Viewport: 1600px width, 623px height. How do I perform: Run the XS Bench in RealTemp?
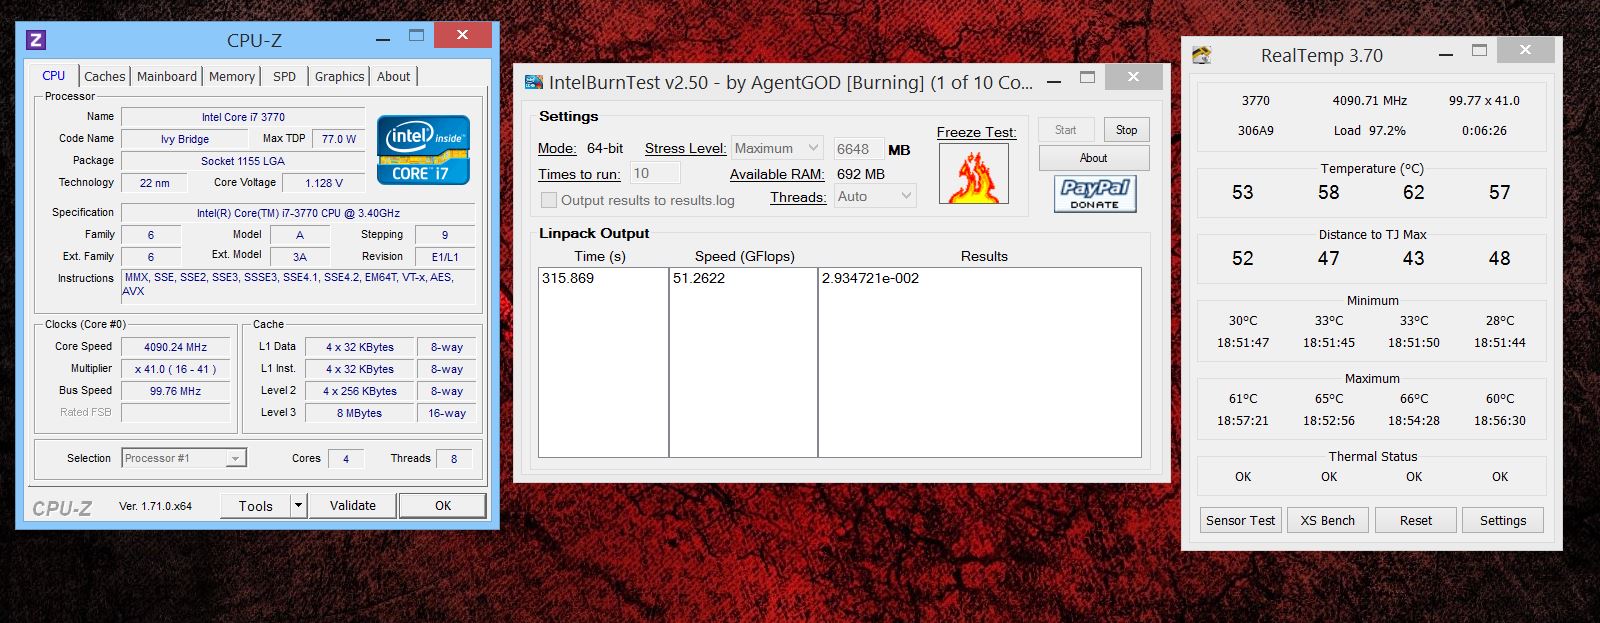(x=1327, y=520)
